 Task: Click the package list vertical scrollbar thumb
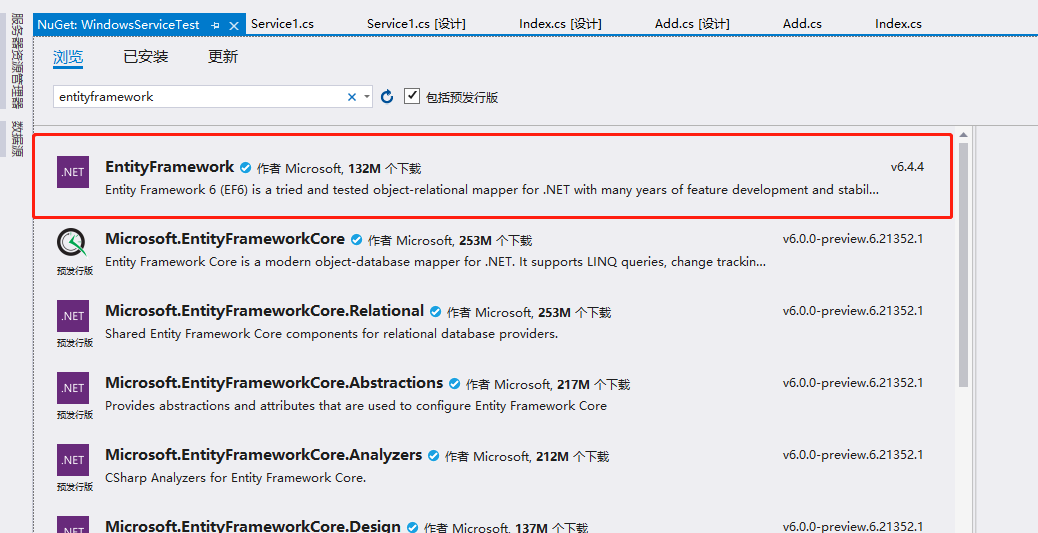[963, 265]
